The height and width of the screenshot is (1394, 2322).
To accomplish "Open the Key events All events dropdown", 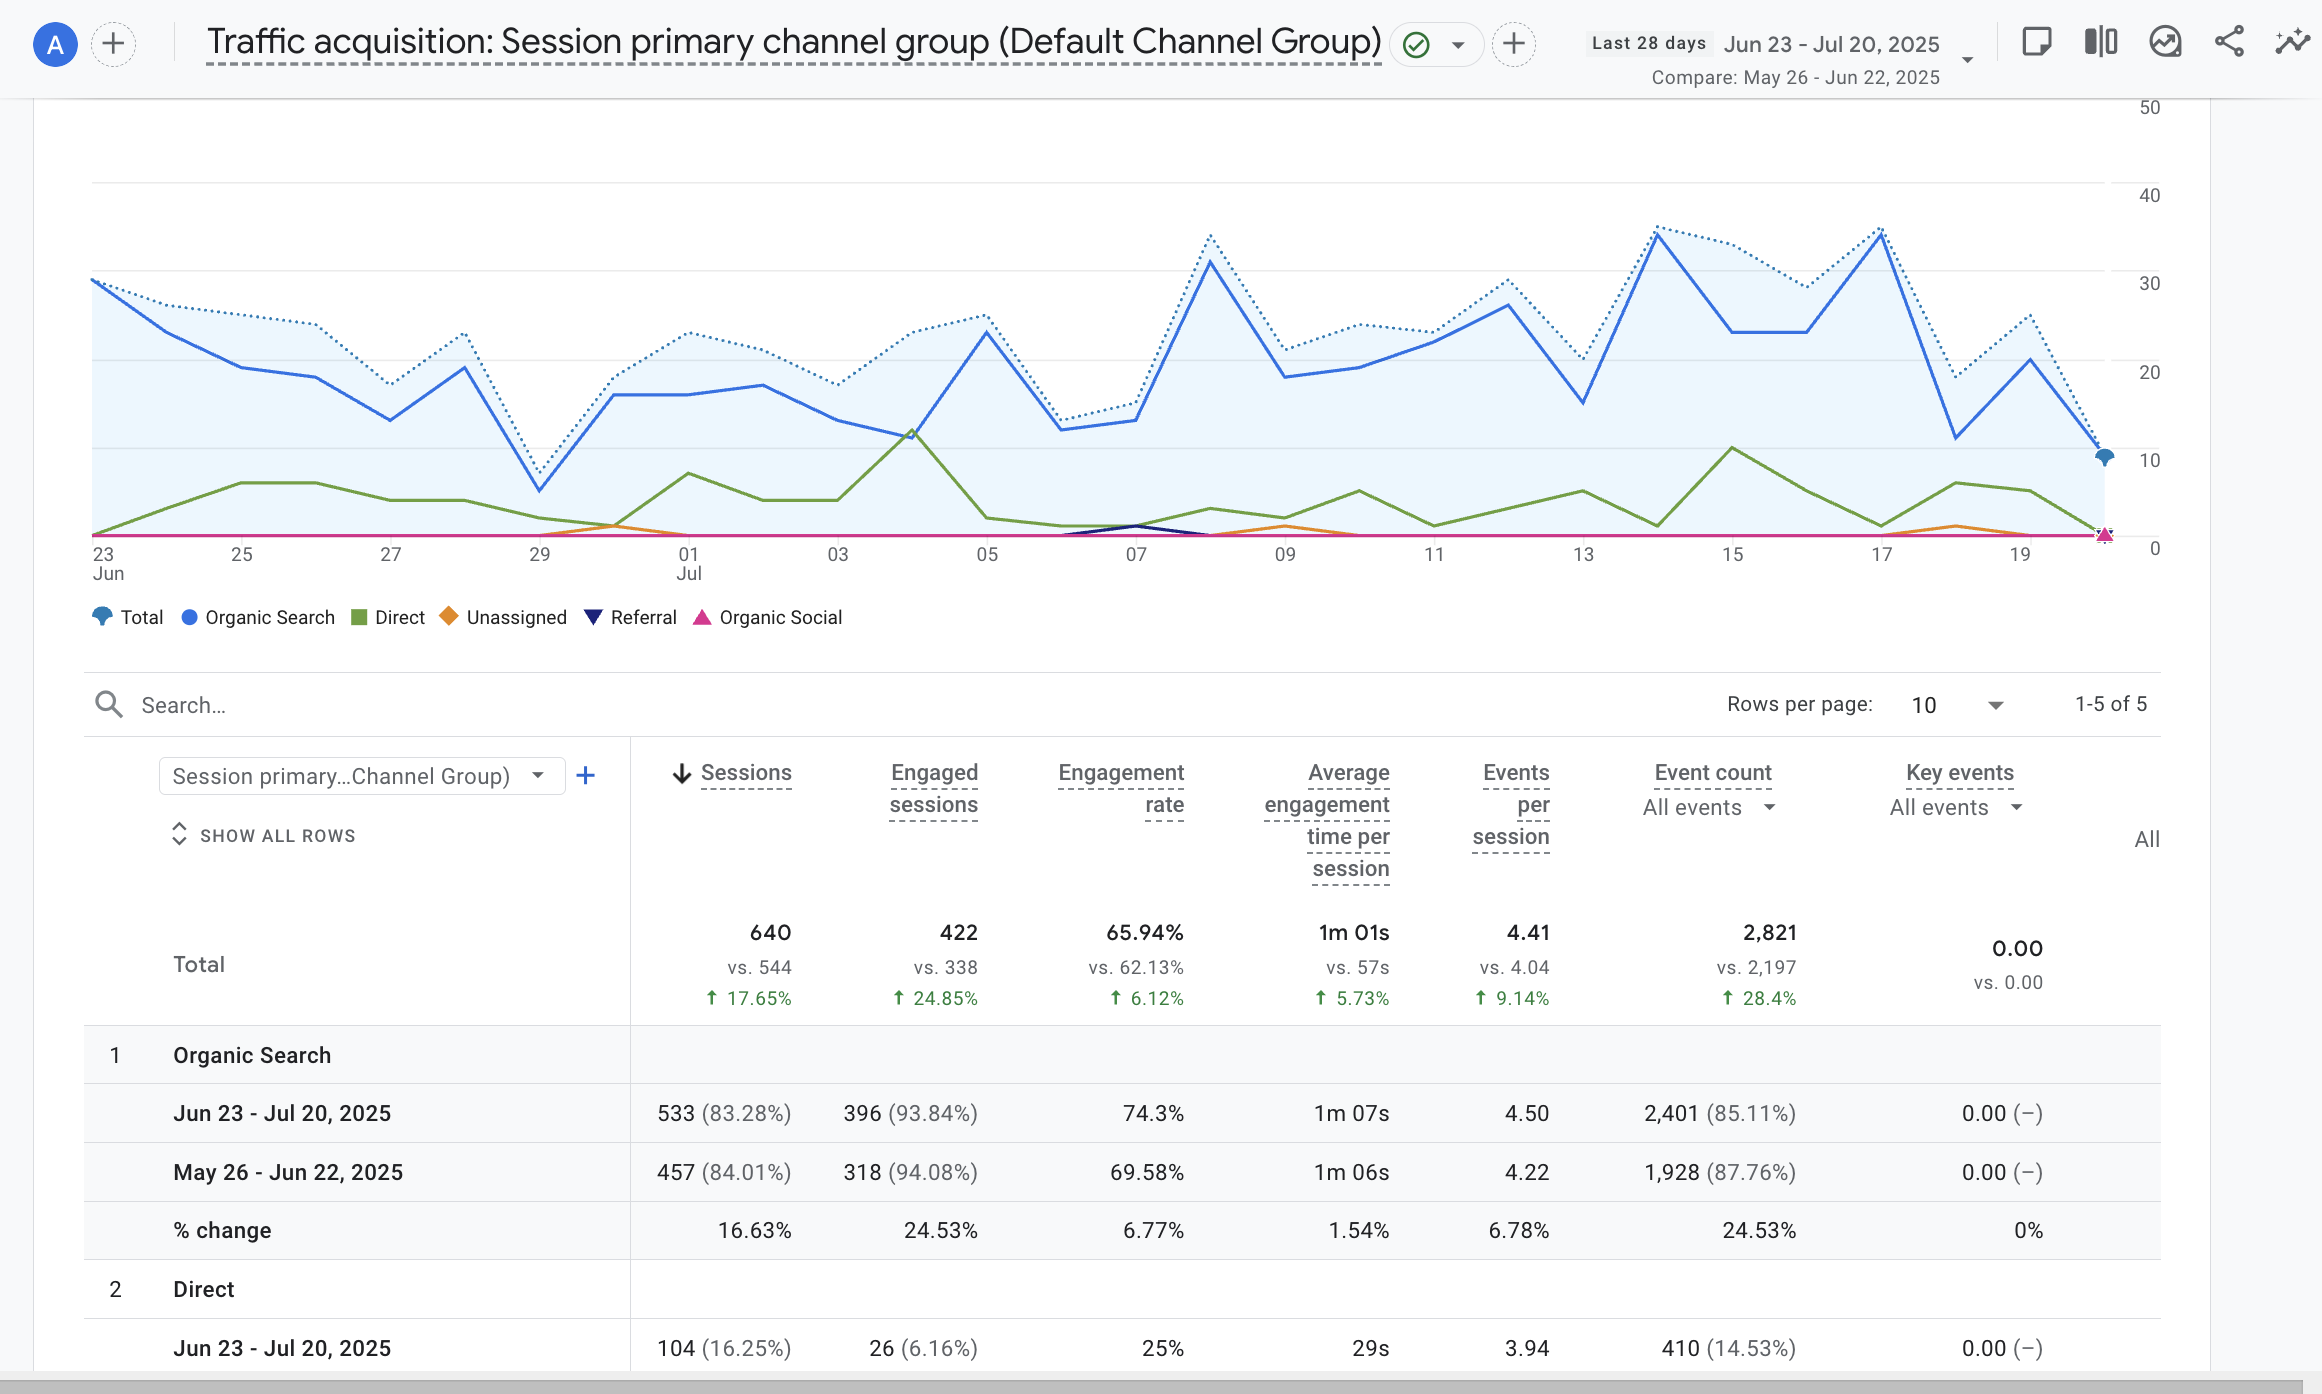I will (1956, 808).
